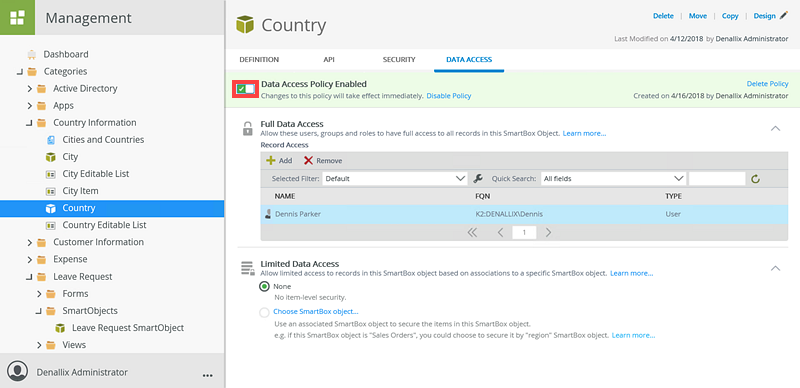Select the None radio button

coord(264,286)
